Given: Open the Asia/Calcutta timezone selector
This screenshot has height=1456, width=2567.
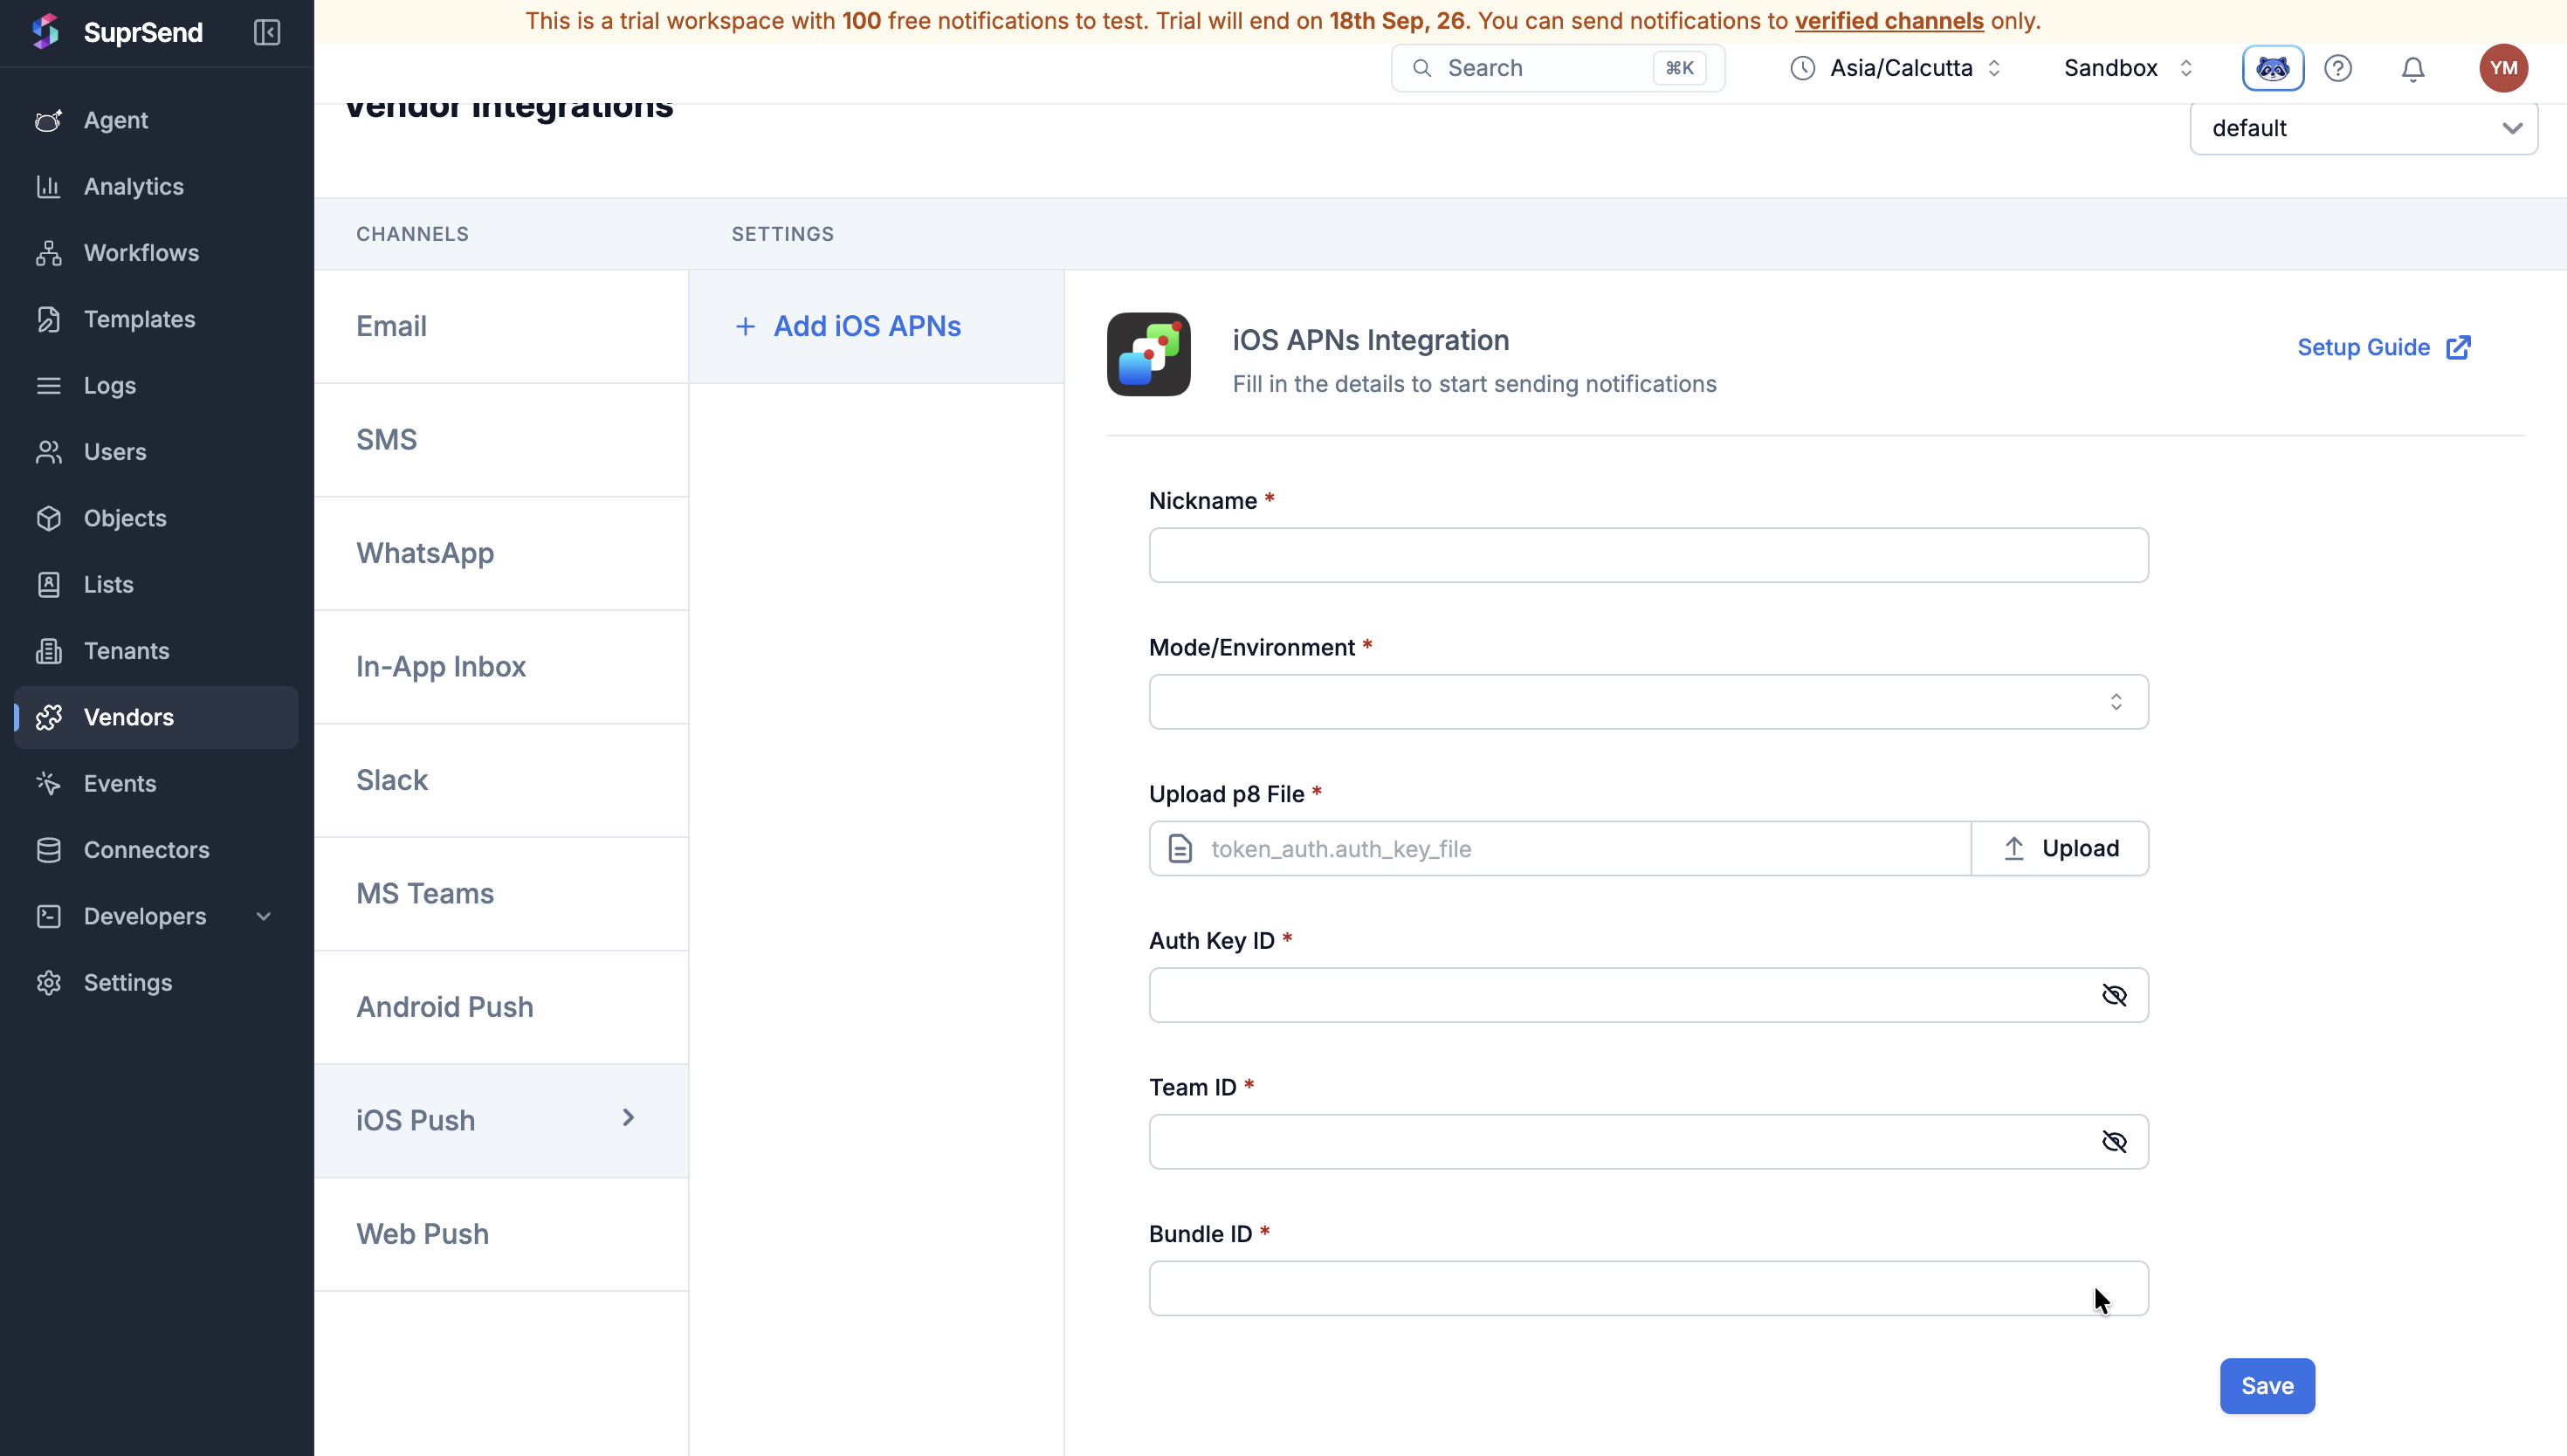Looking at the screenshot, I should coord(1896,68).
